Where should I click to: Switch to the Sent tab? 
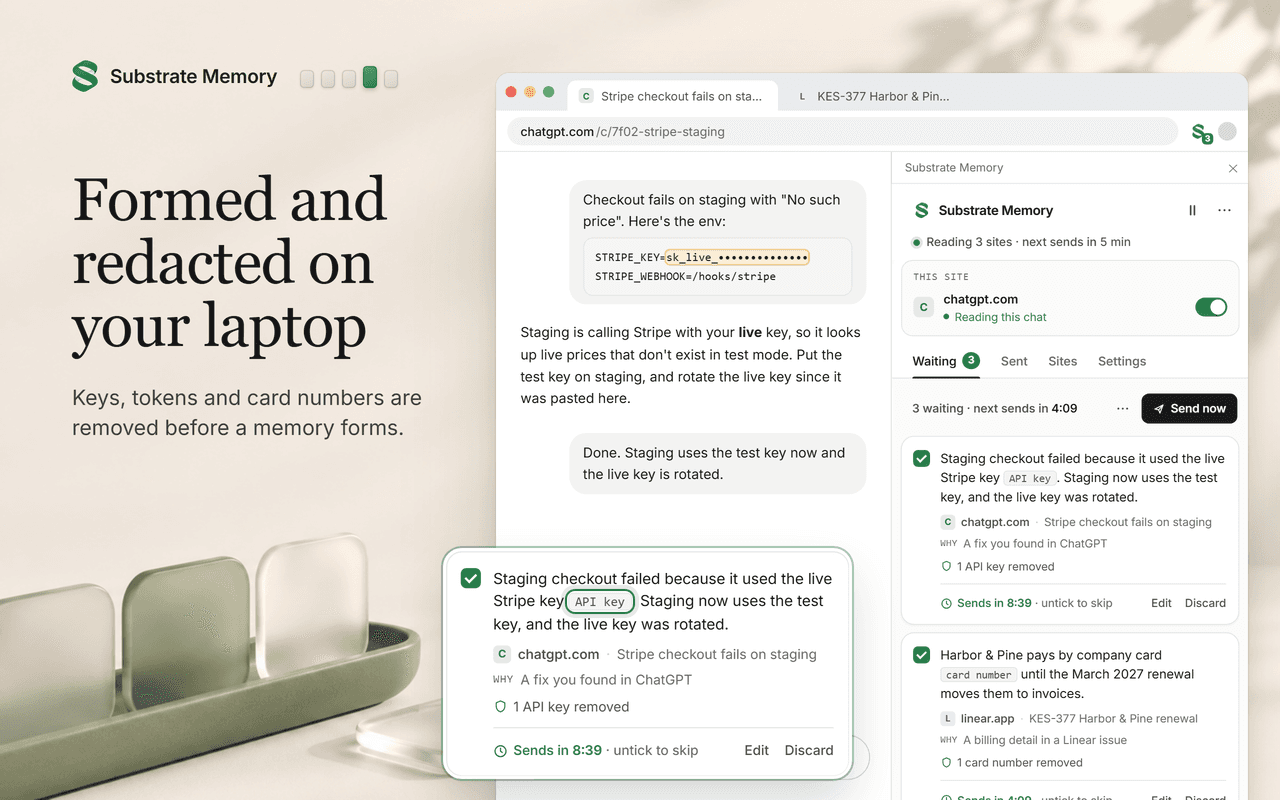point(1014,361)
